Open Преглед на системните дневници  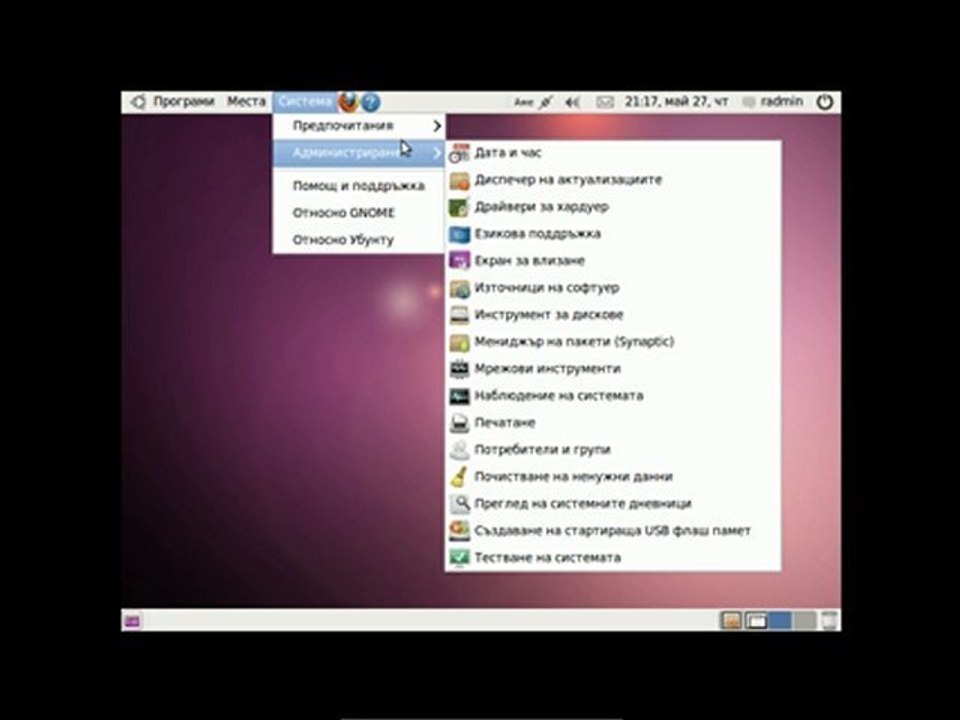(613, 503)
